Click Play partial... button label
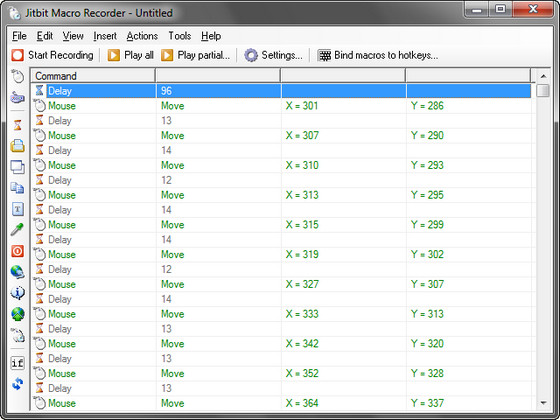The width and height of the screenshot is (560, 420). [x=204, y=55]
